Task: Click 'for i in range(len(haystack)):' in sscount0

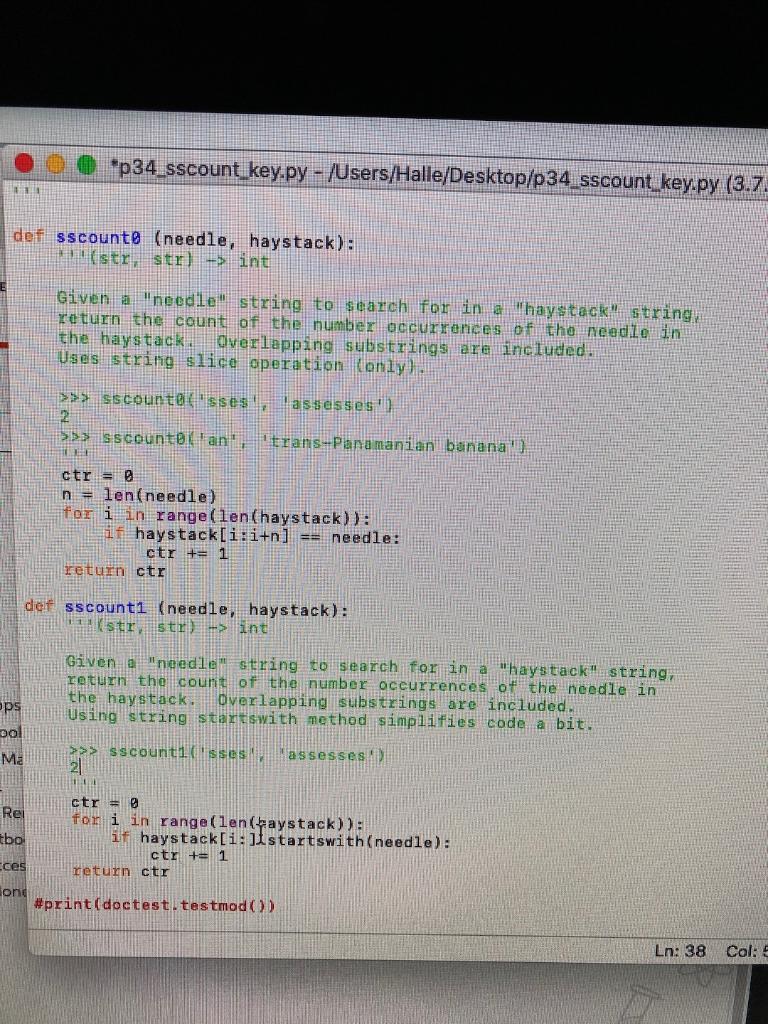Action: (217, 517)
